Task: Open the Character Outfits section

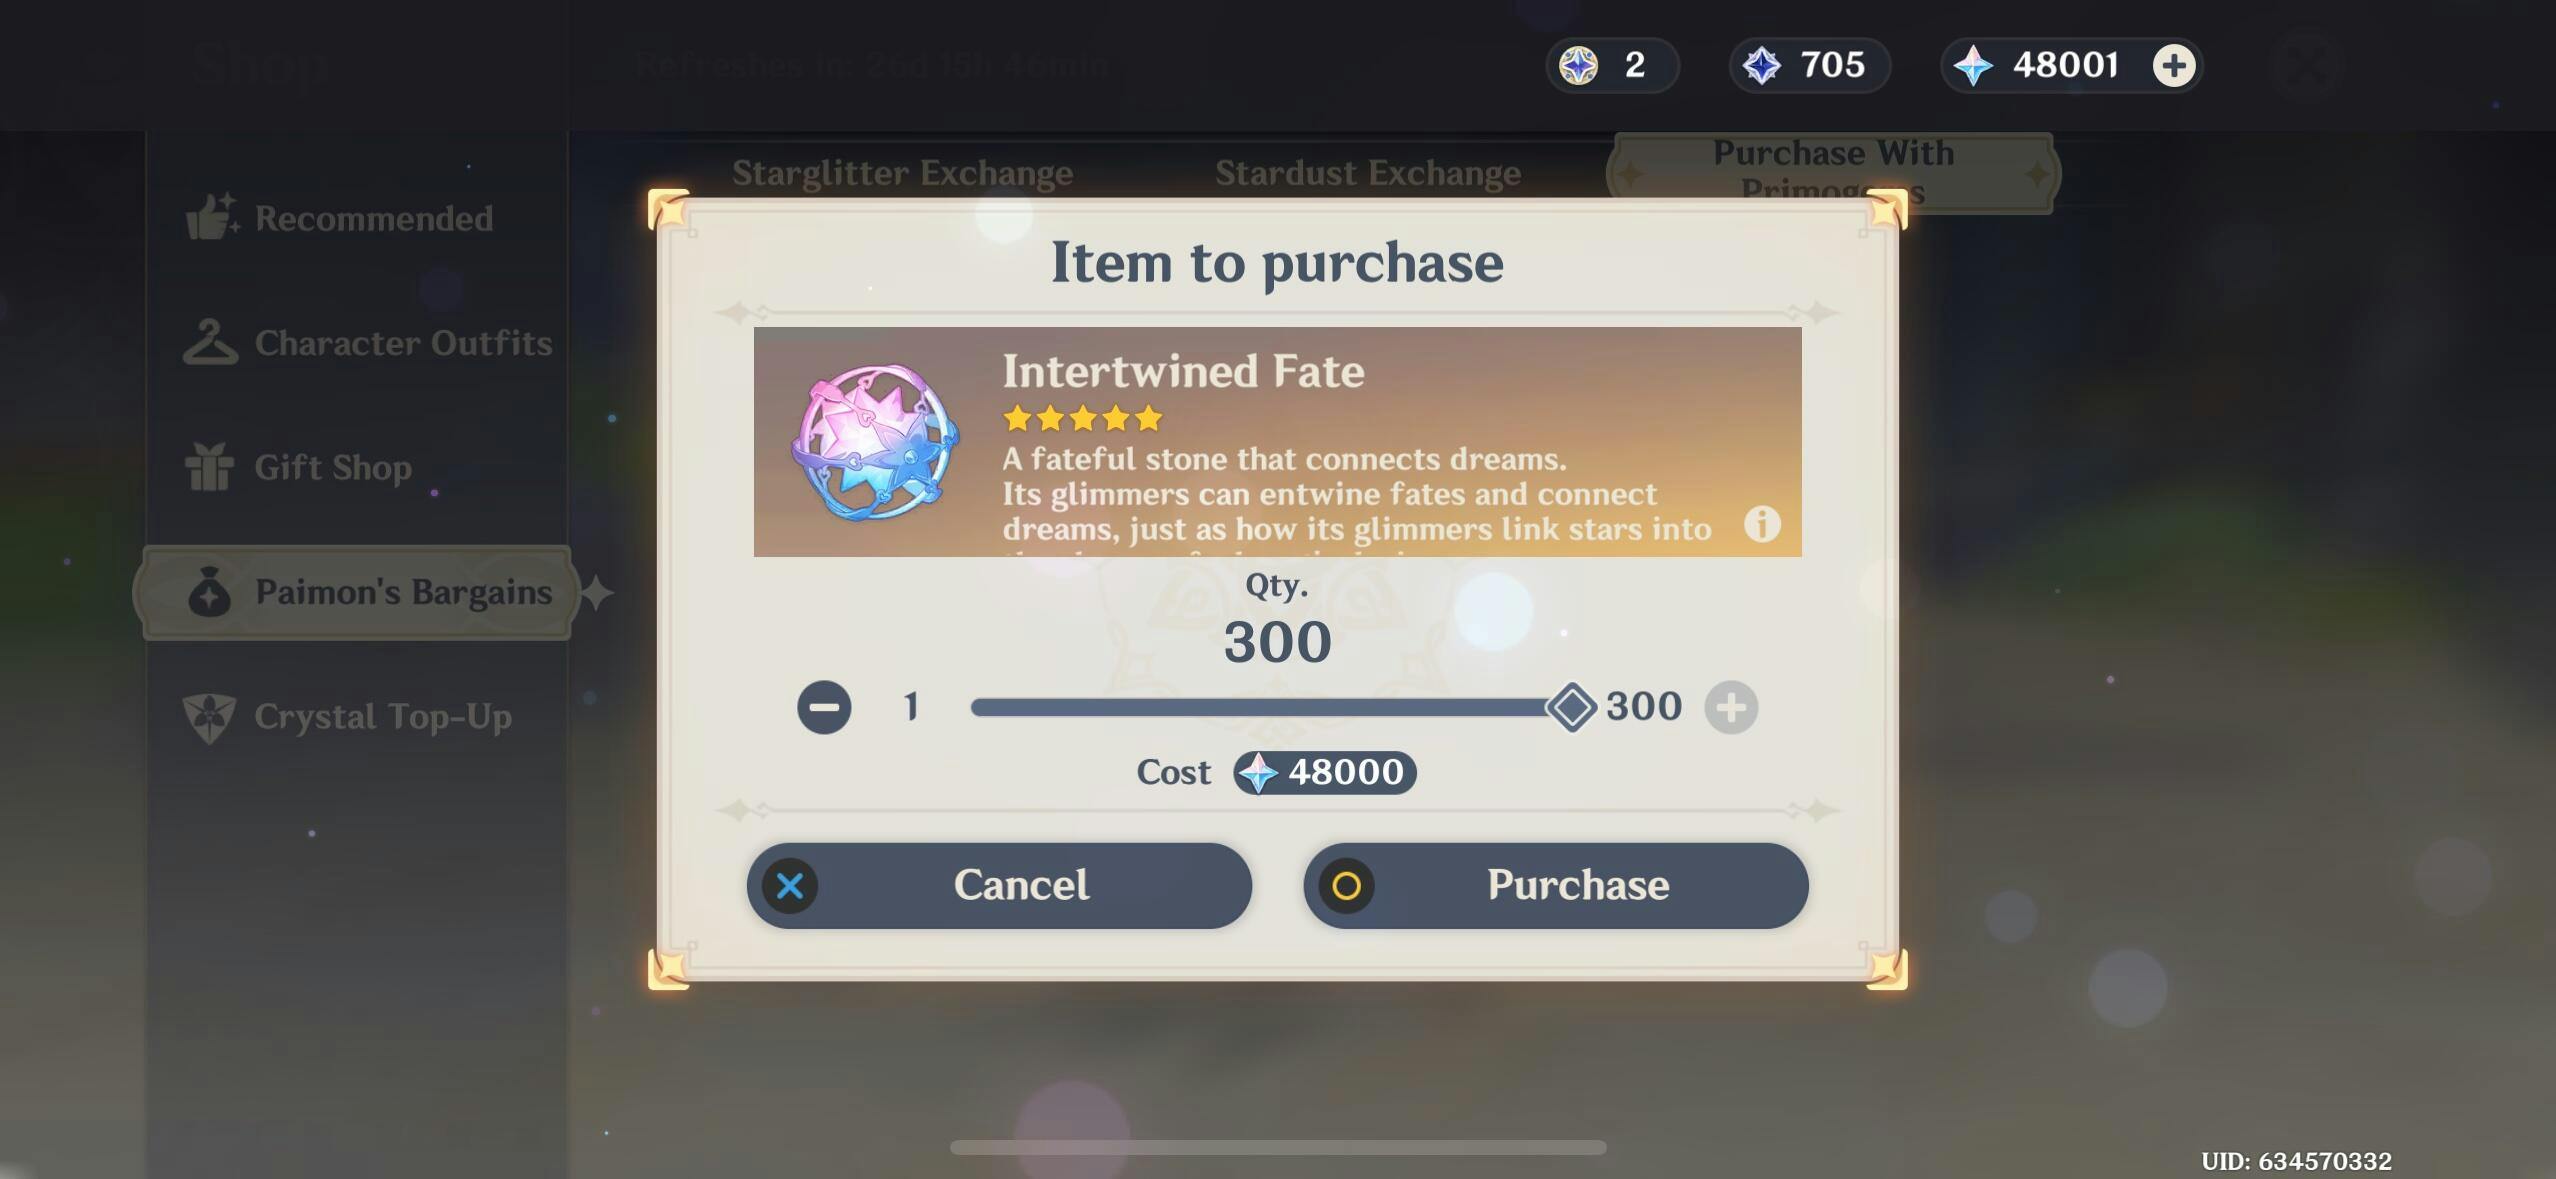Action: (x=368, y=343)
